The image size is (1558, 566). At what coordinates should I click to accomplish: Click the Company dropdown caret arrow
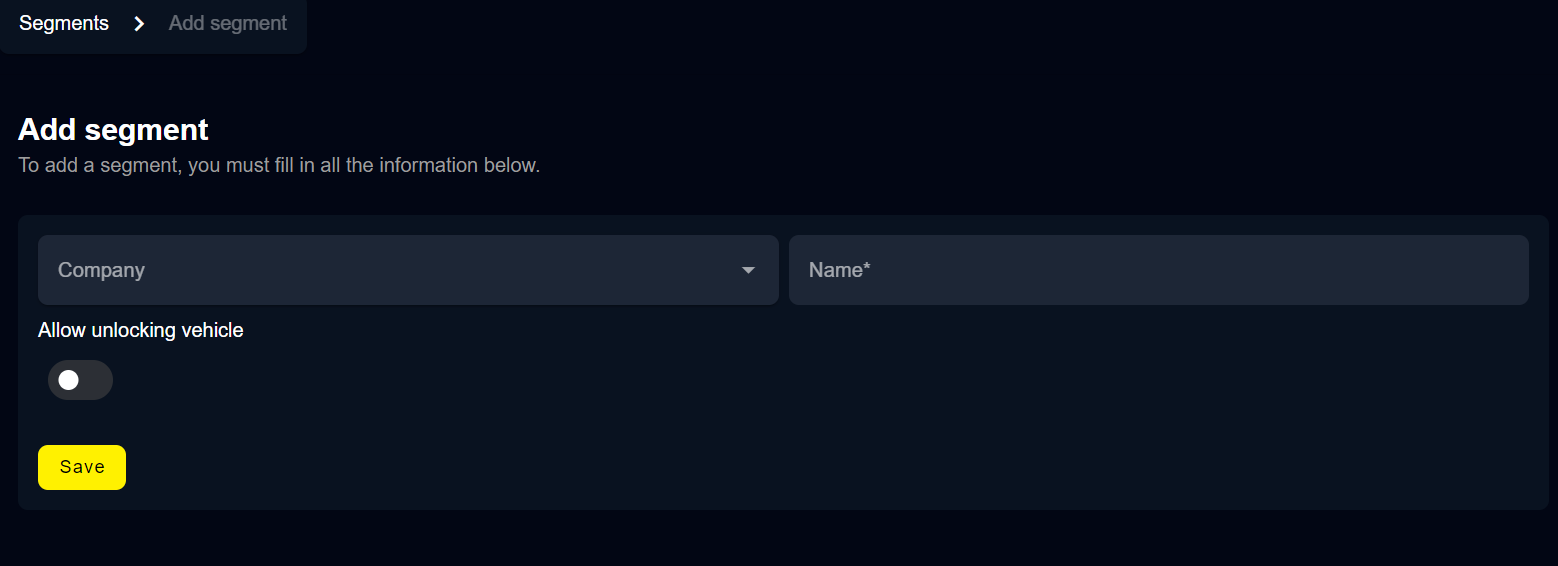click(748, 270)
